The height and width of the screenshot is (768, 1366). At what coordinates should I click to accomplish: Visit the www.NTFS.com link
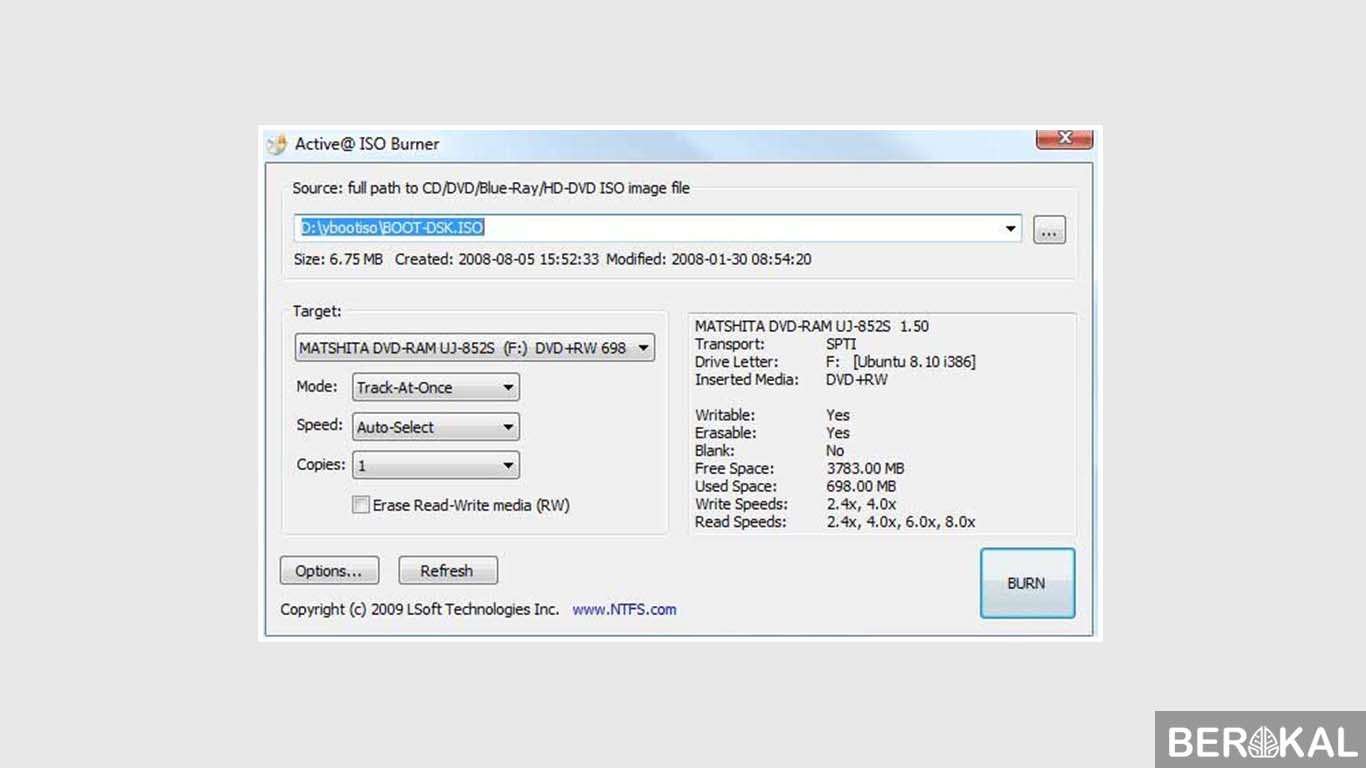pyautogui.click(x=624, y=609)
